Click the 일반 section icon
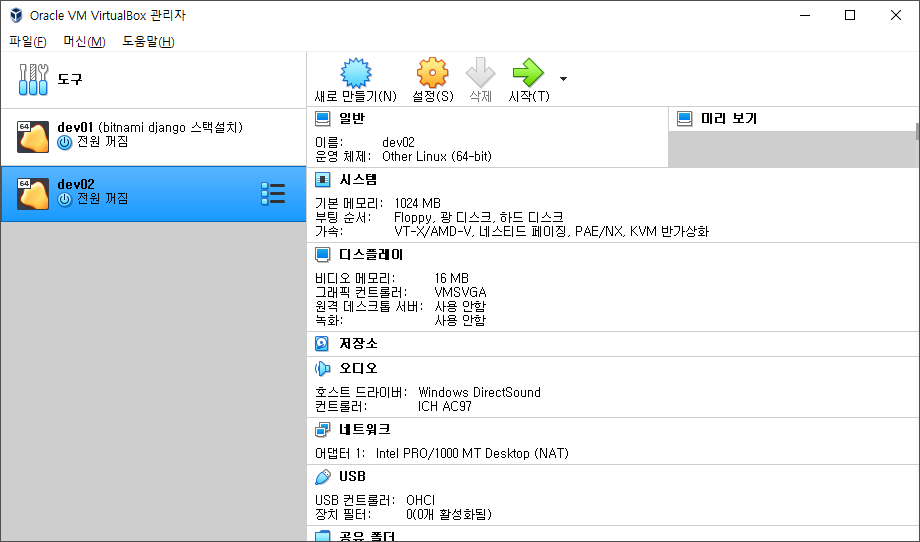The height and width of the screenshot is (542, 920). point(322,118)
